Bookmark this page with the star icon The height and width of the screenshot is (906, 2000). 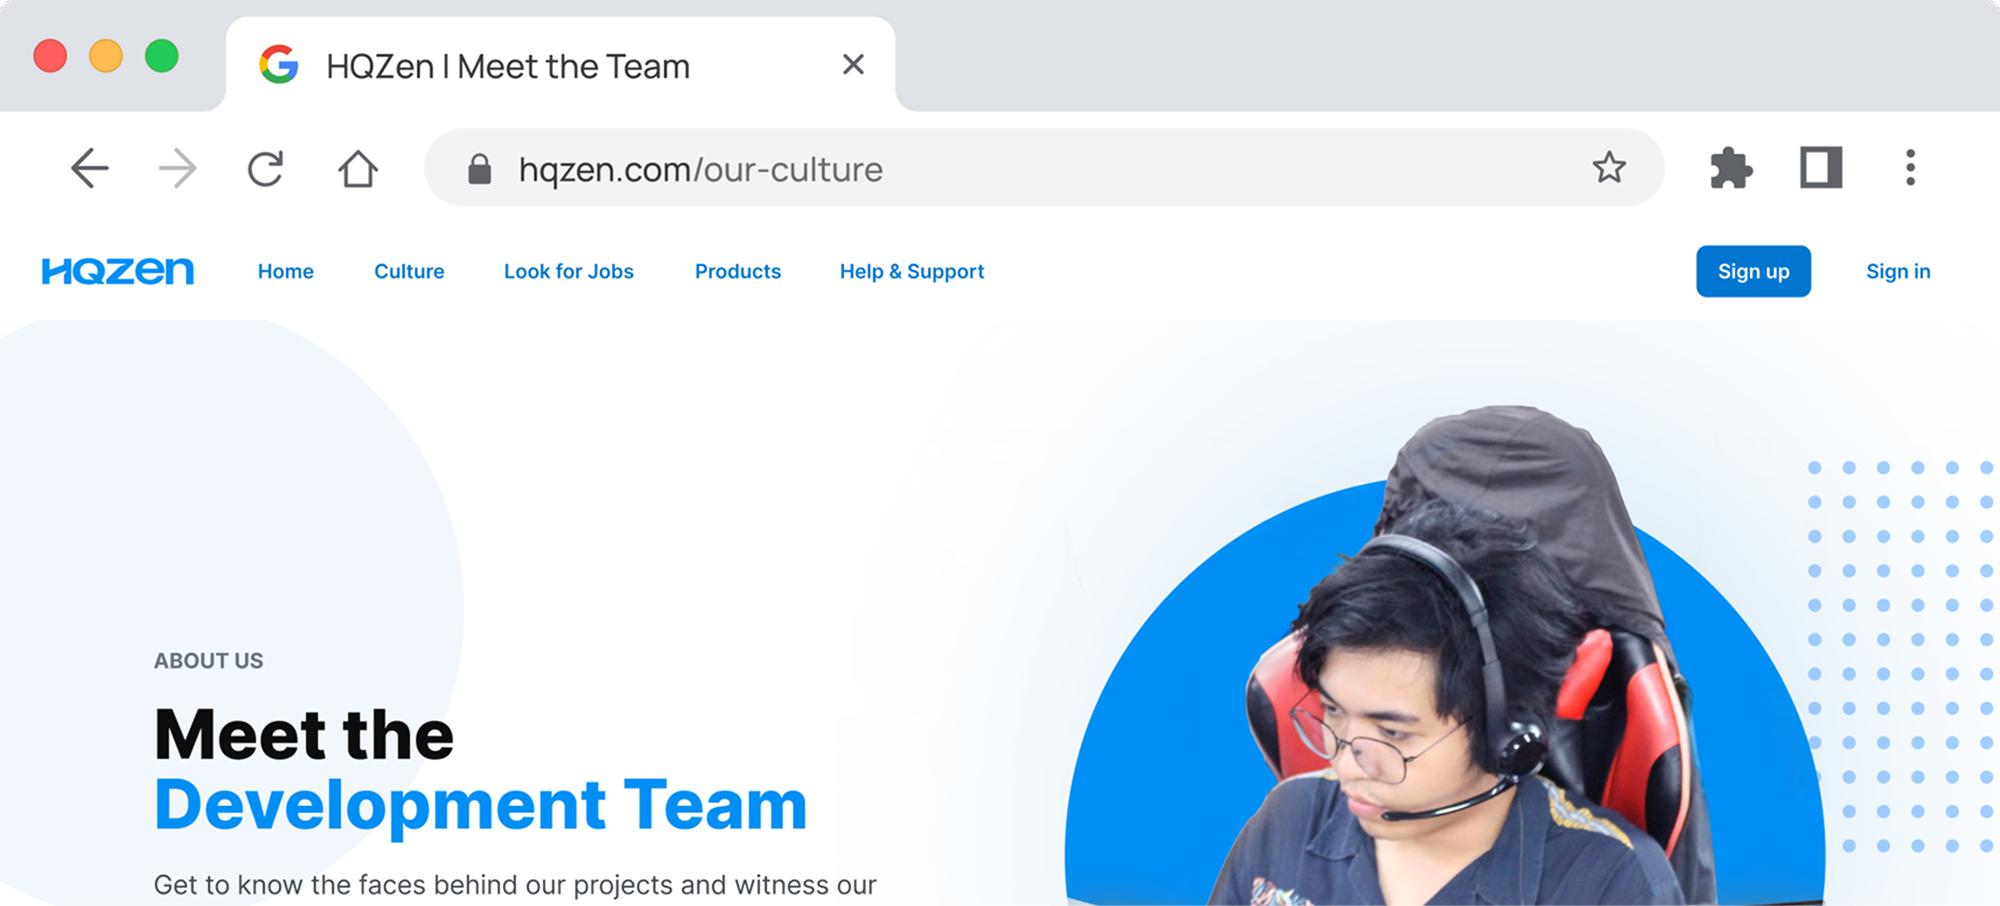click(x=1609, y=167)
